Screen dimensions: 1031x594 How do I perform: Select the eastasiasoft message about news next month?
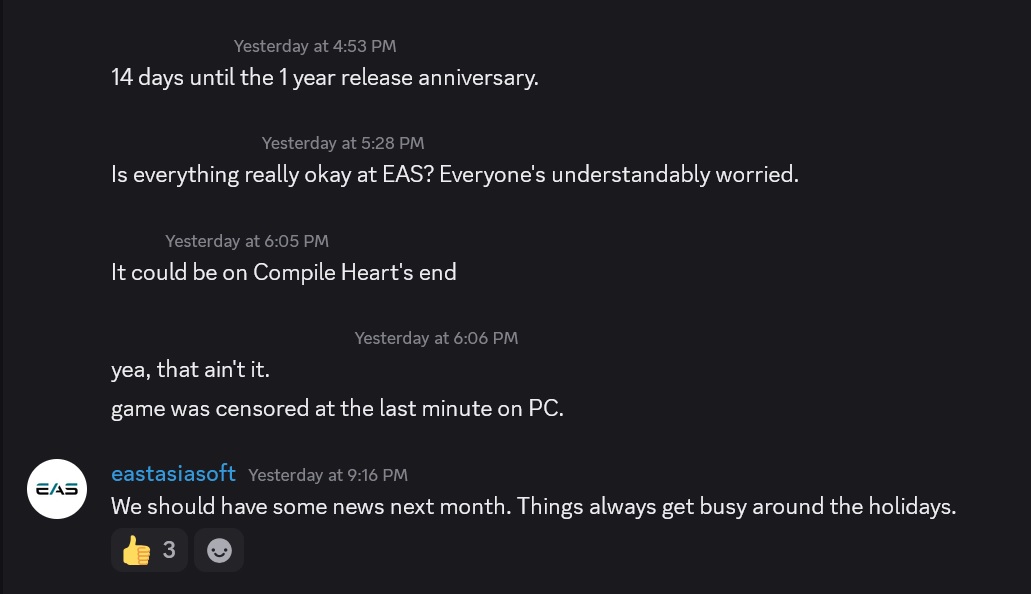click(533, 506)
